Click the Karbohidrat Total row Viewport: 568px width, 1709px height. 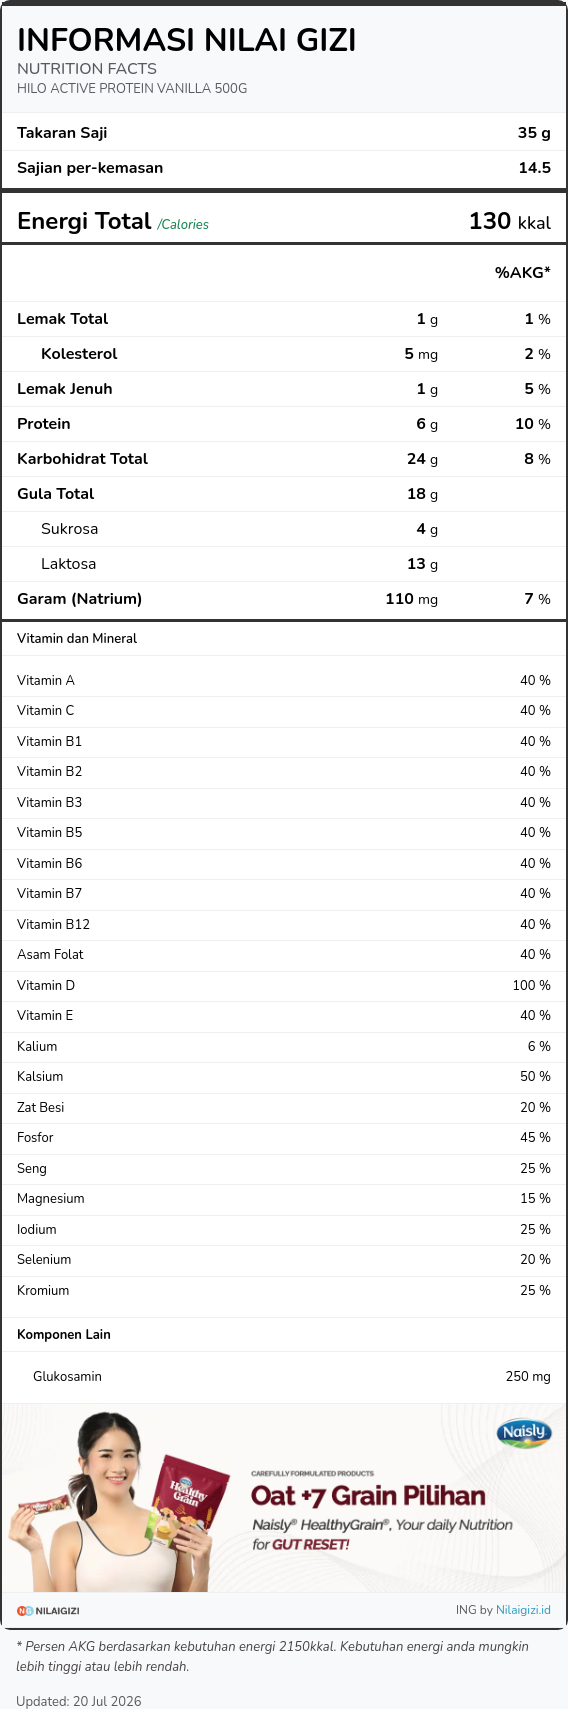click(284, 459)
